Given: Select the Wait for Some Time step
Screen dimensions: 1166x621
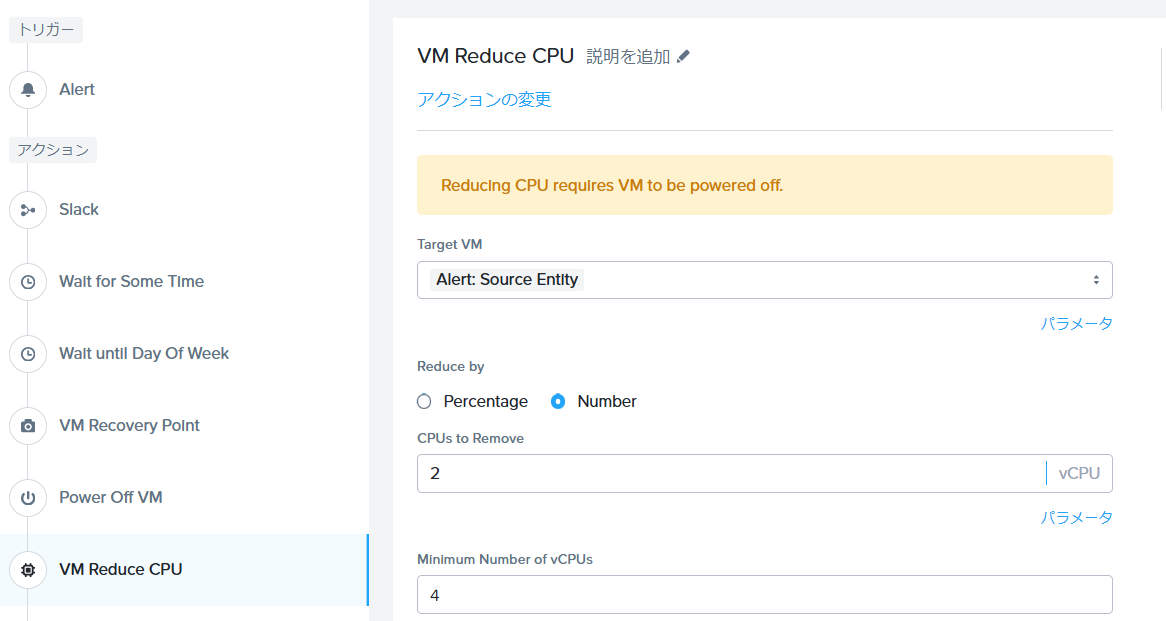Looking at the screenshot, I should pos(131,282).
